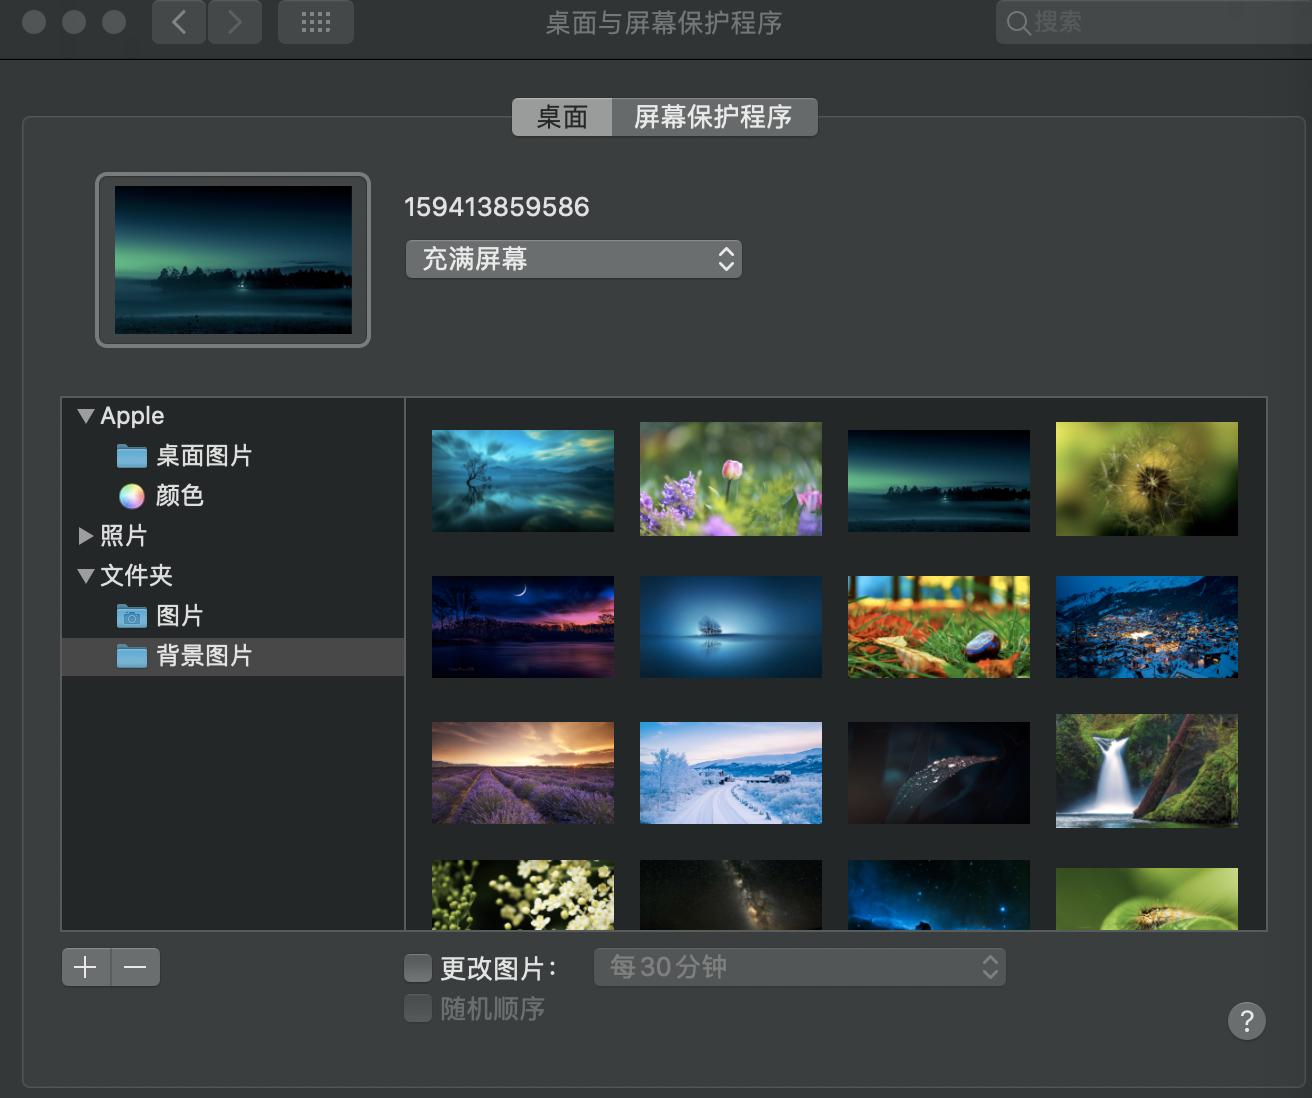Click the magnifying glass in the search field

(x=1019, y=22)
